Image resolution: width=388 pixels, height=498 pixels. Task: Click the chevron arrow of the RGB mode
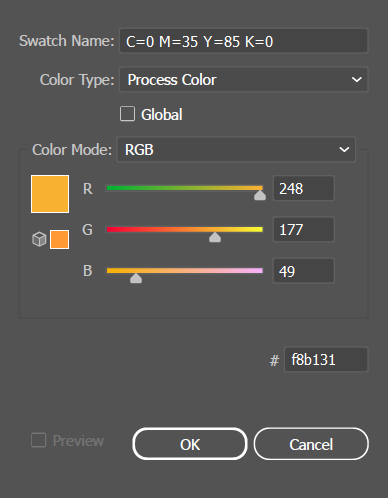[344, 150]
